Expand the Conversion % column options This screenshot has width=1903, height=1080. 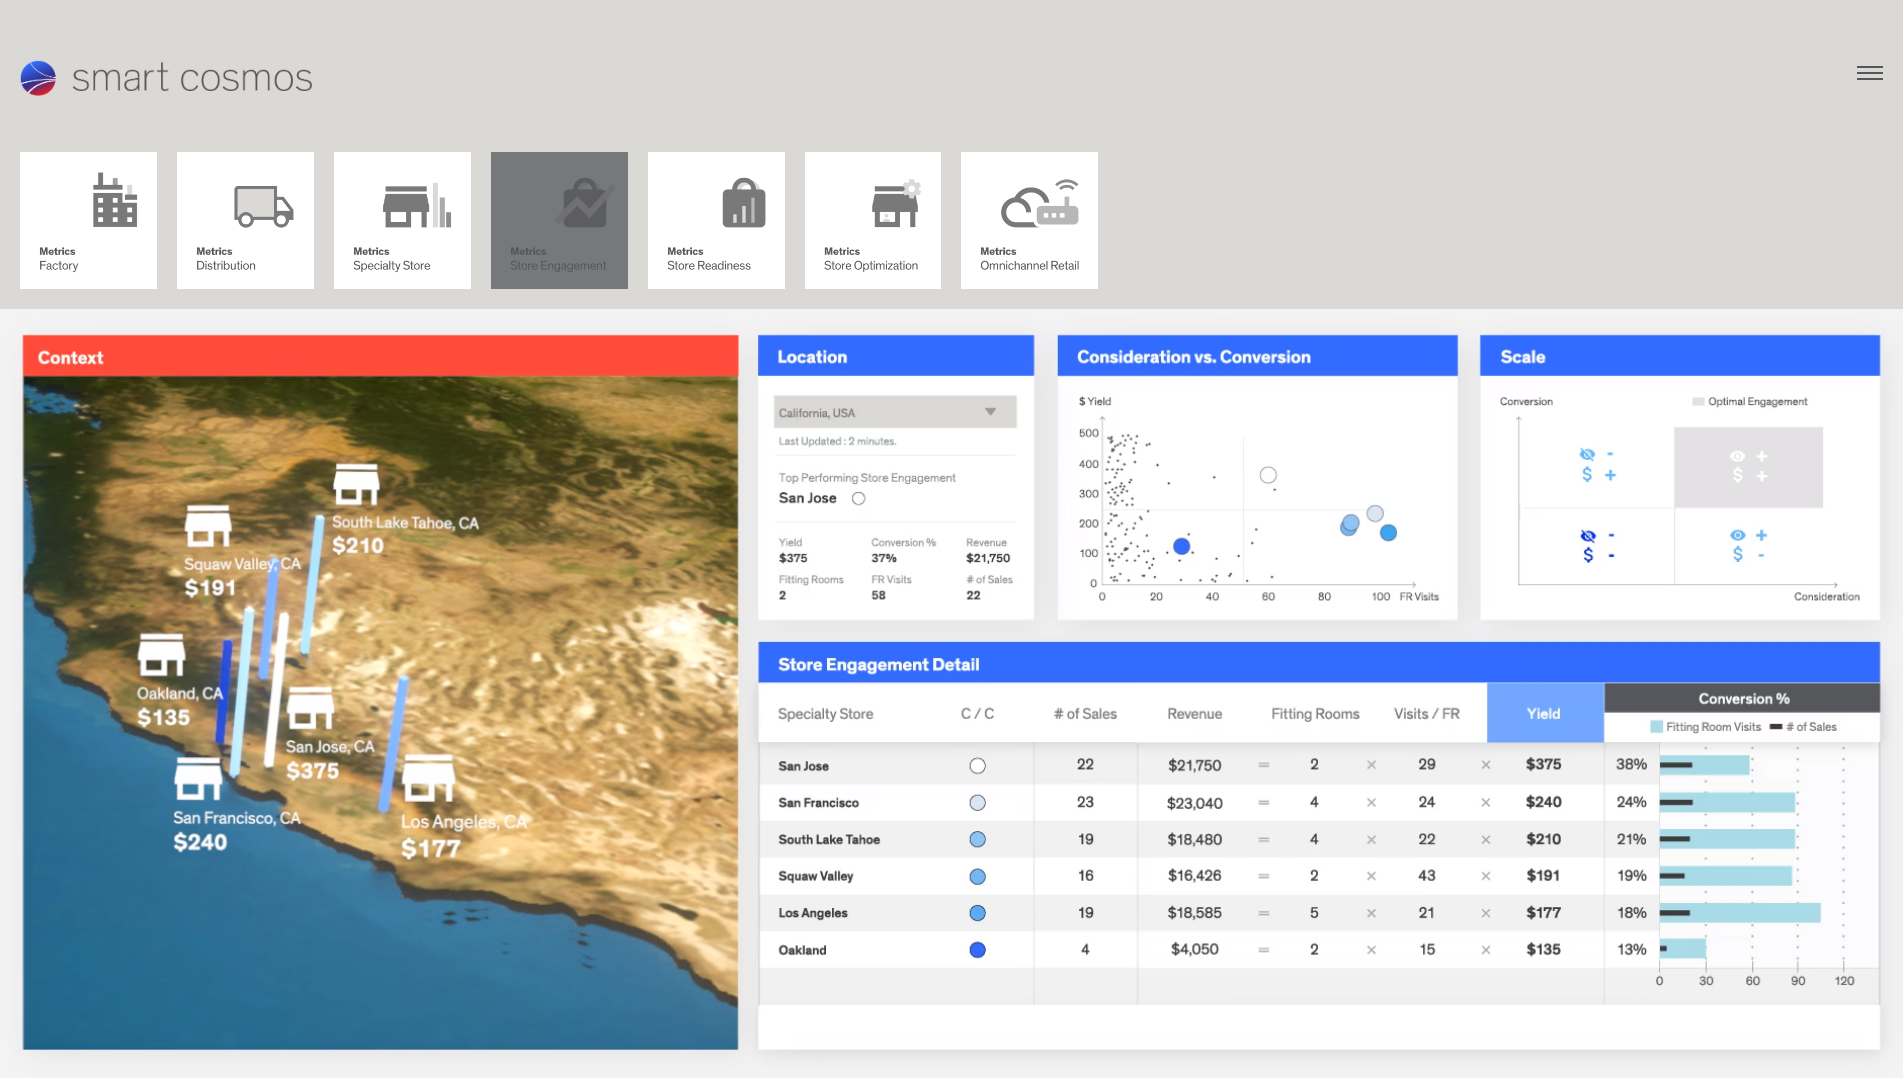click(1742, 698)
